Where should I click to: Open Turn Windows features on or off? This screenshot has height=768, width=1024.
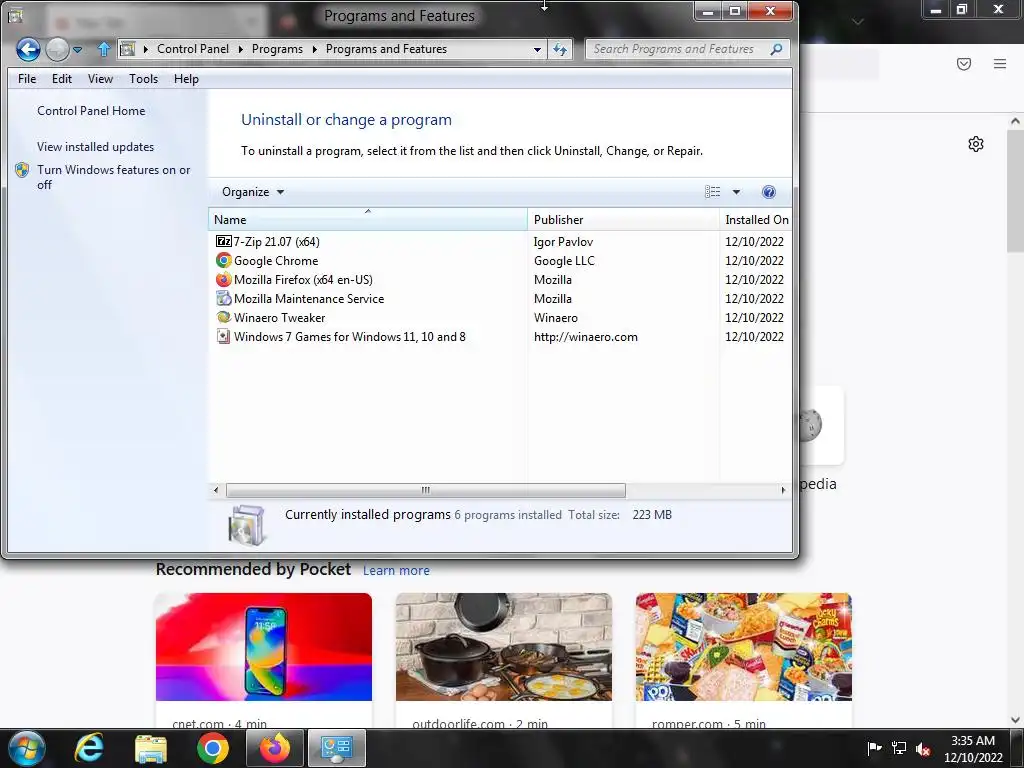[x=114, y=177]
